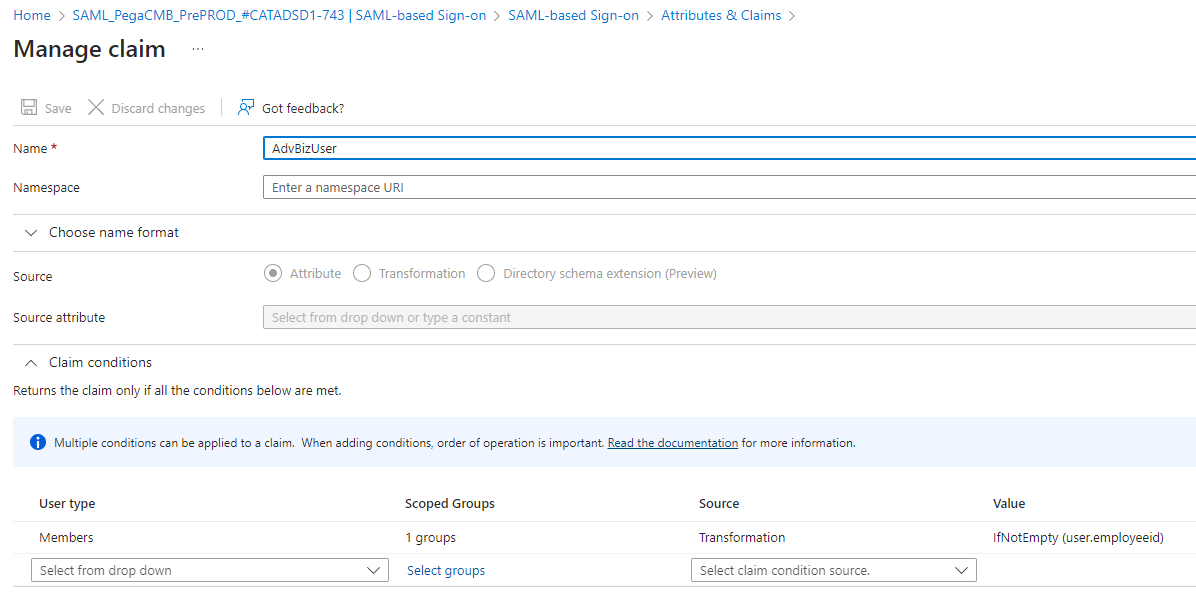This screenshot has width=1196, height=592.
Task: Click the Name input field
Action: 729,148
